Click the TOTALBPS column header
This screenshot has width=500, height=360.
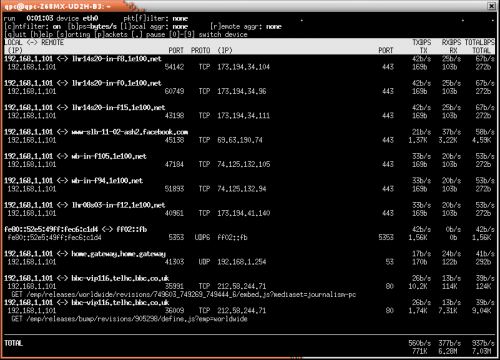[x=480, y=43]
